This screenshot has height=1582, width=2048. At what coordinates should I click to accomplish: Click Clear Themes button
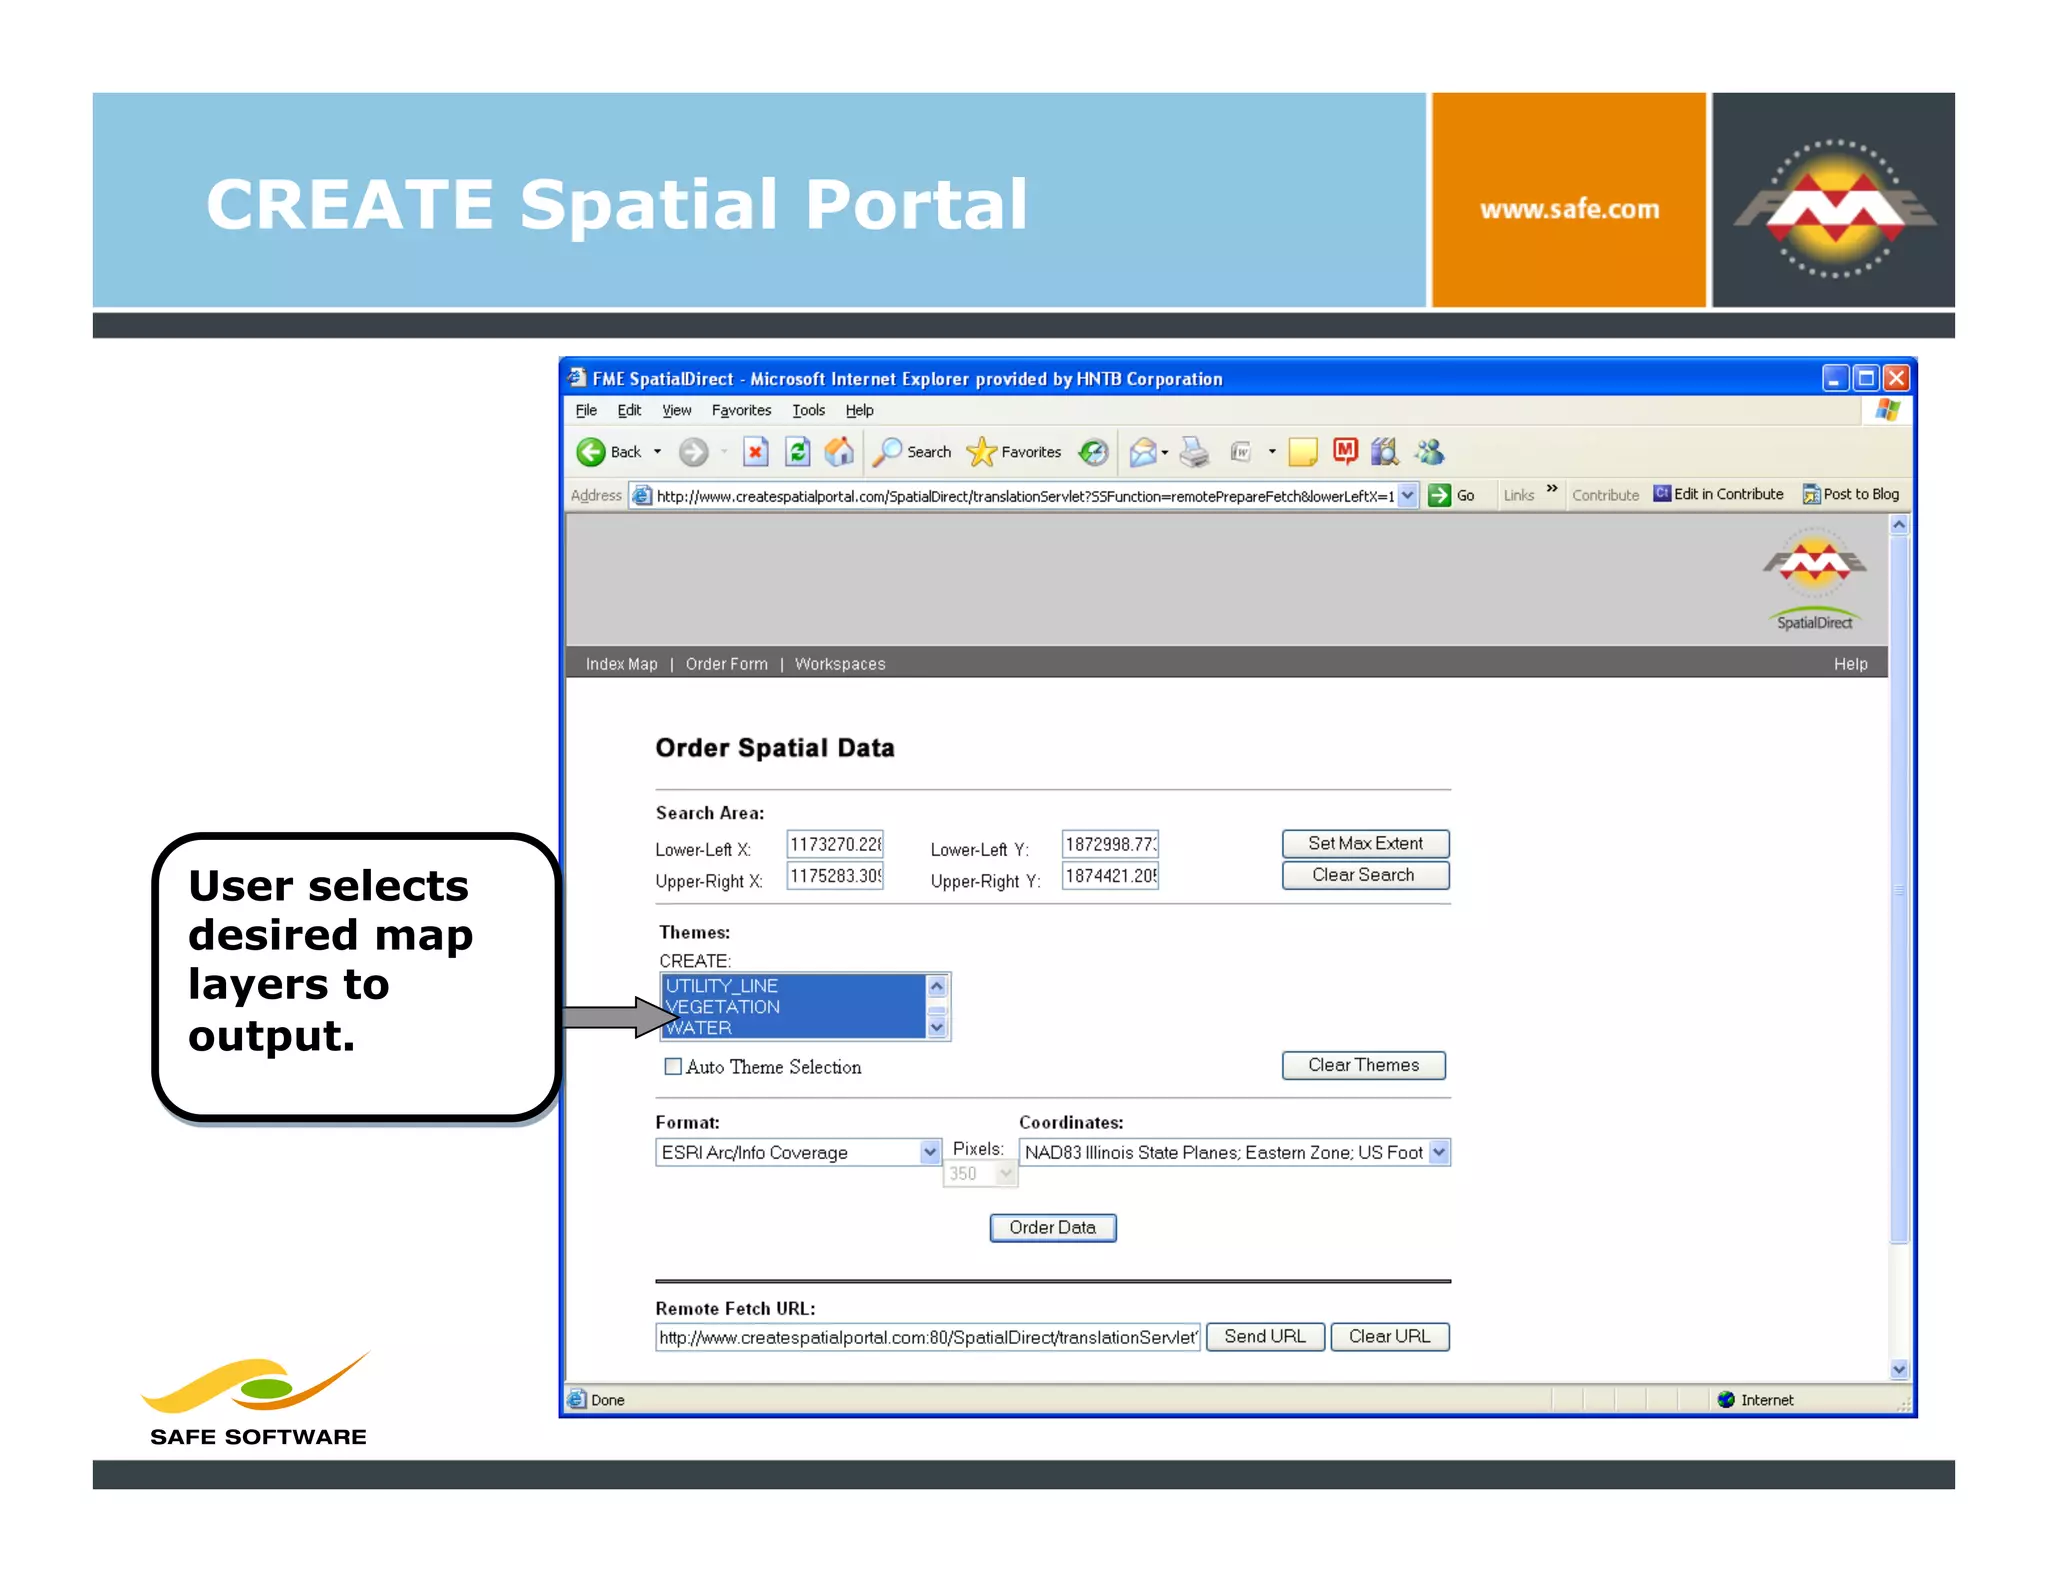click(1363, 1065)
